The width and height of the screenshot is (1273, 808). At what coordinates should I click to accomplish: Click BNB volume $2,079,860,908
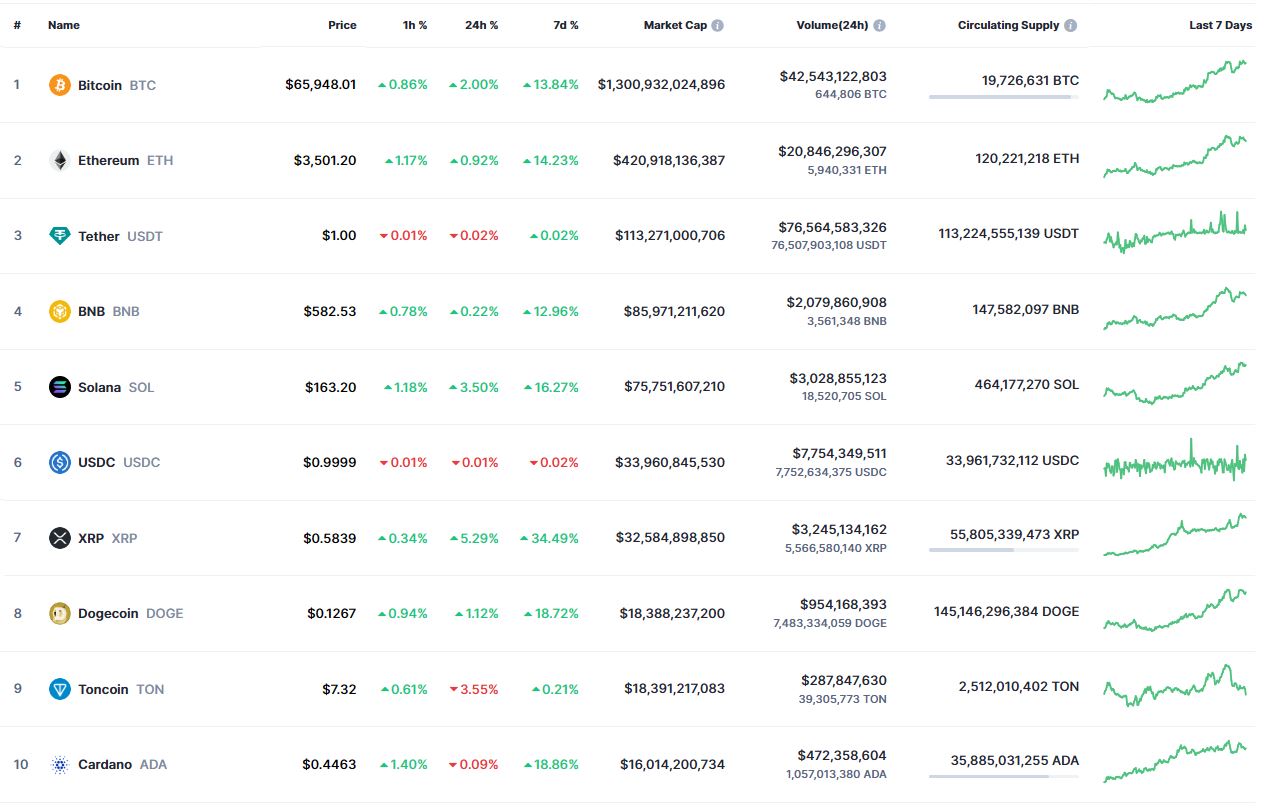(836, 302)
